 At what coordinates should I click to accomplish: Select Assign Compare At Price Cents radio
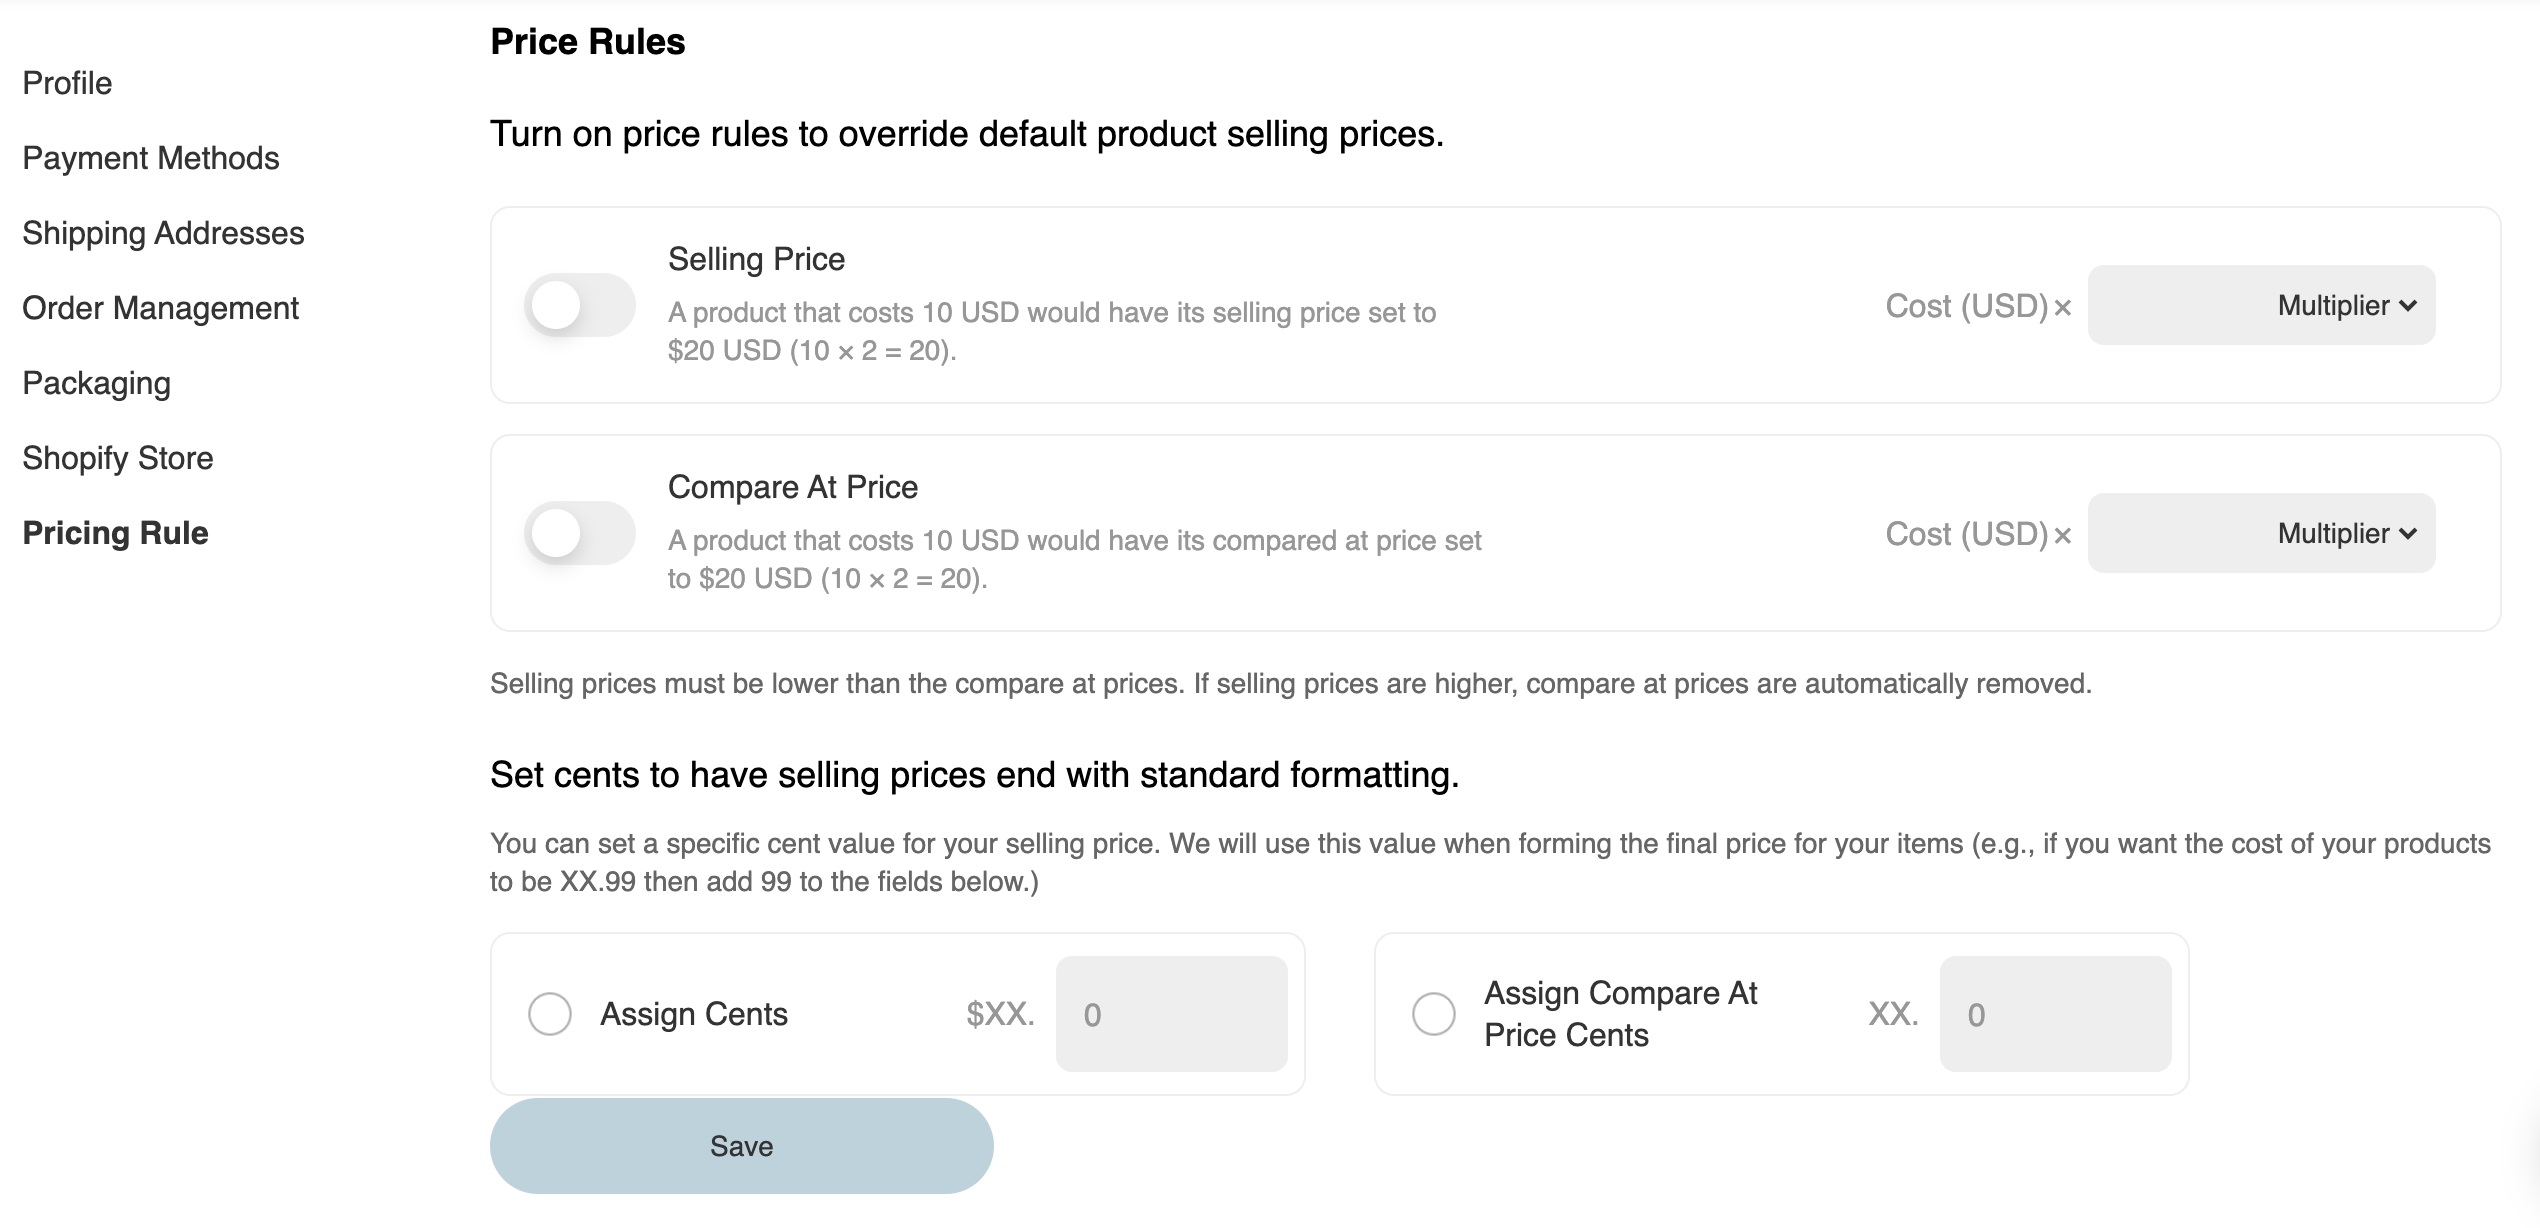(x=1434, y=1014)
